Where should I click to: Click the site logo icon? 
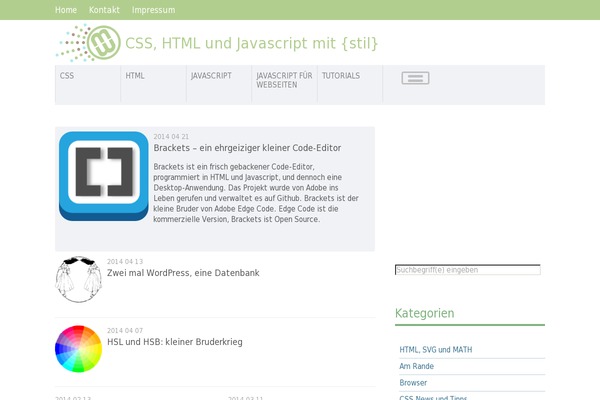tap(88, 42)
